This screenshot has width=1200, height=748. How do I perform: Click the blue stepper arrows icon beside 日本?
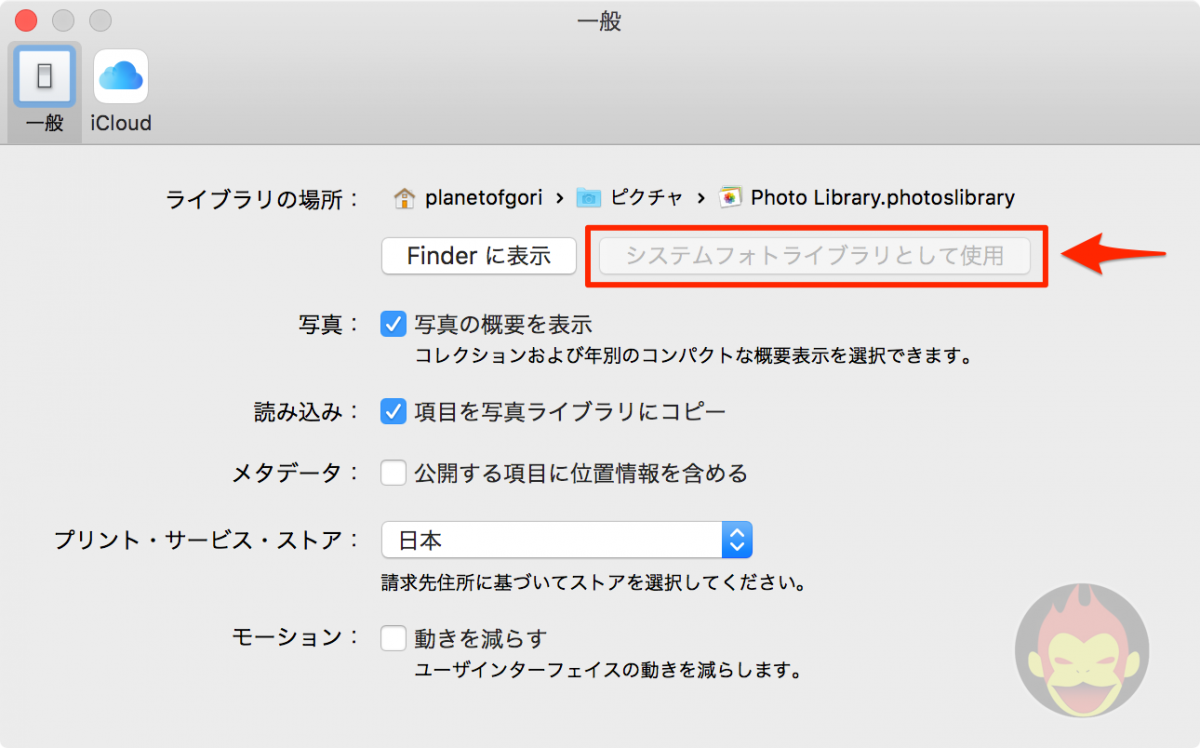(x=737, y=539)
